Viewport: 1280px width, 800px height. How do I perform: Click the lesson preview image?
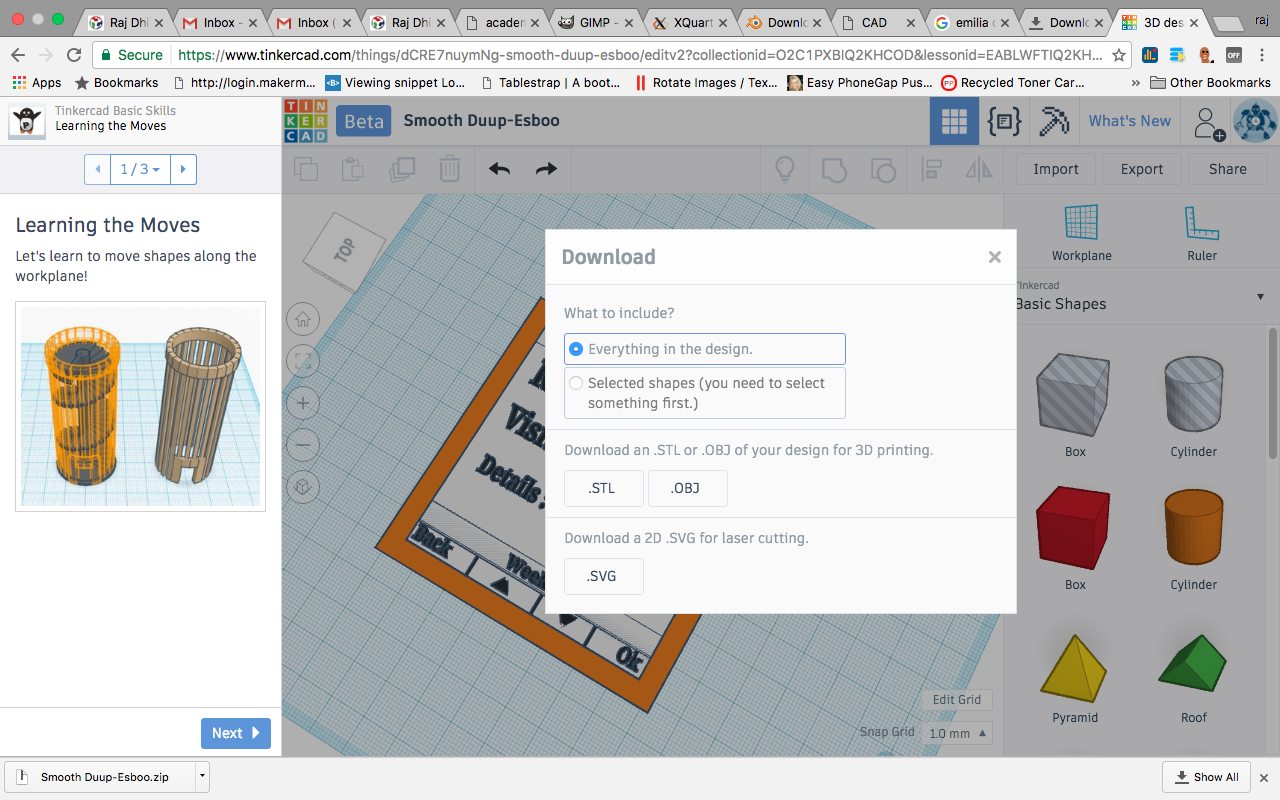(140, 406)
